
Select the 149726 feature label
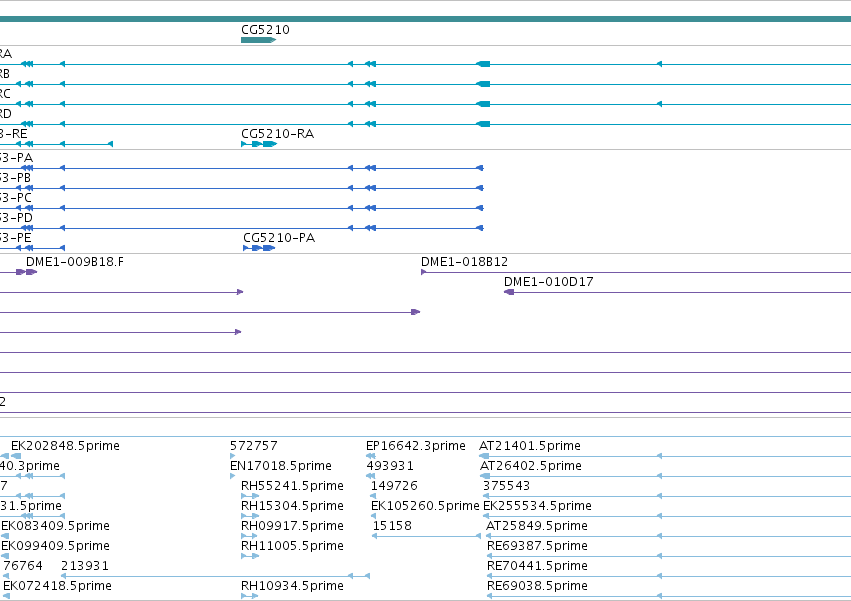pyautogui.click(x=394, y=486)
